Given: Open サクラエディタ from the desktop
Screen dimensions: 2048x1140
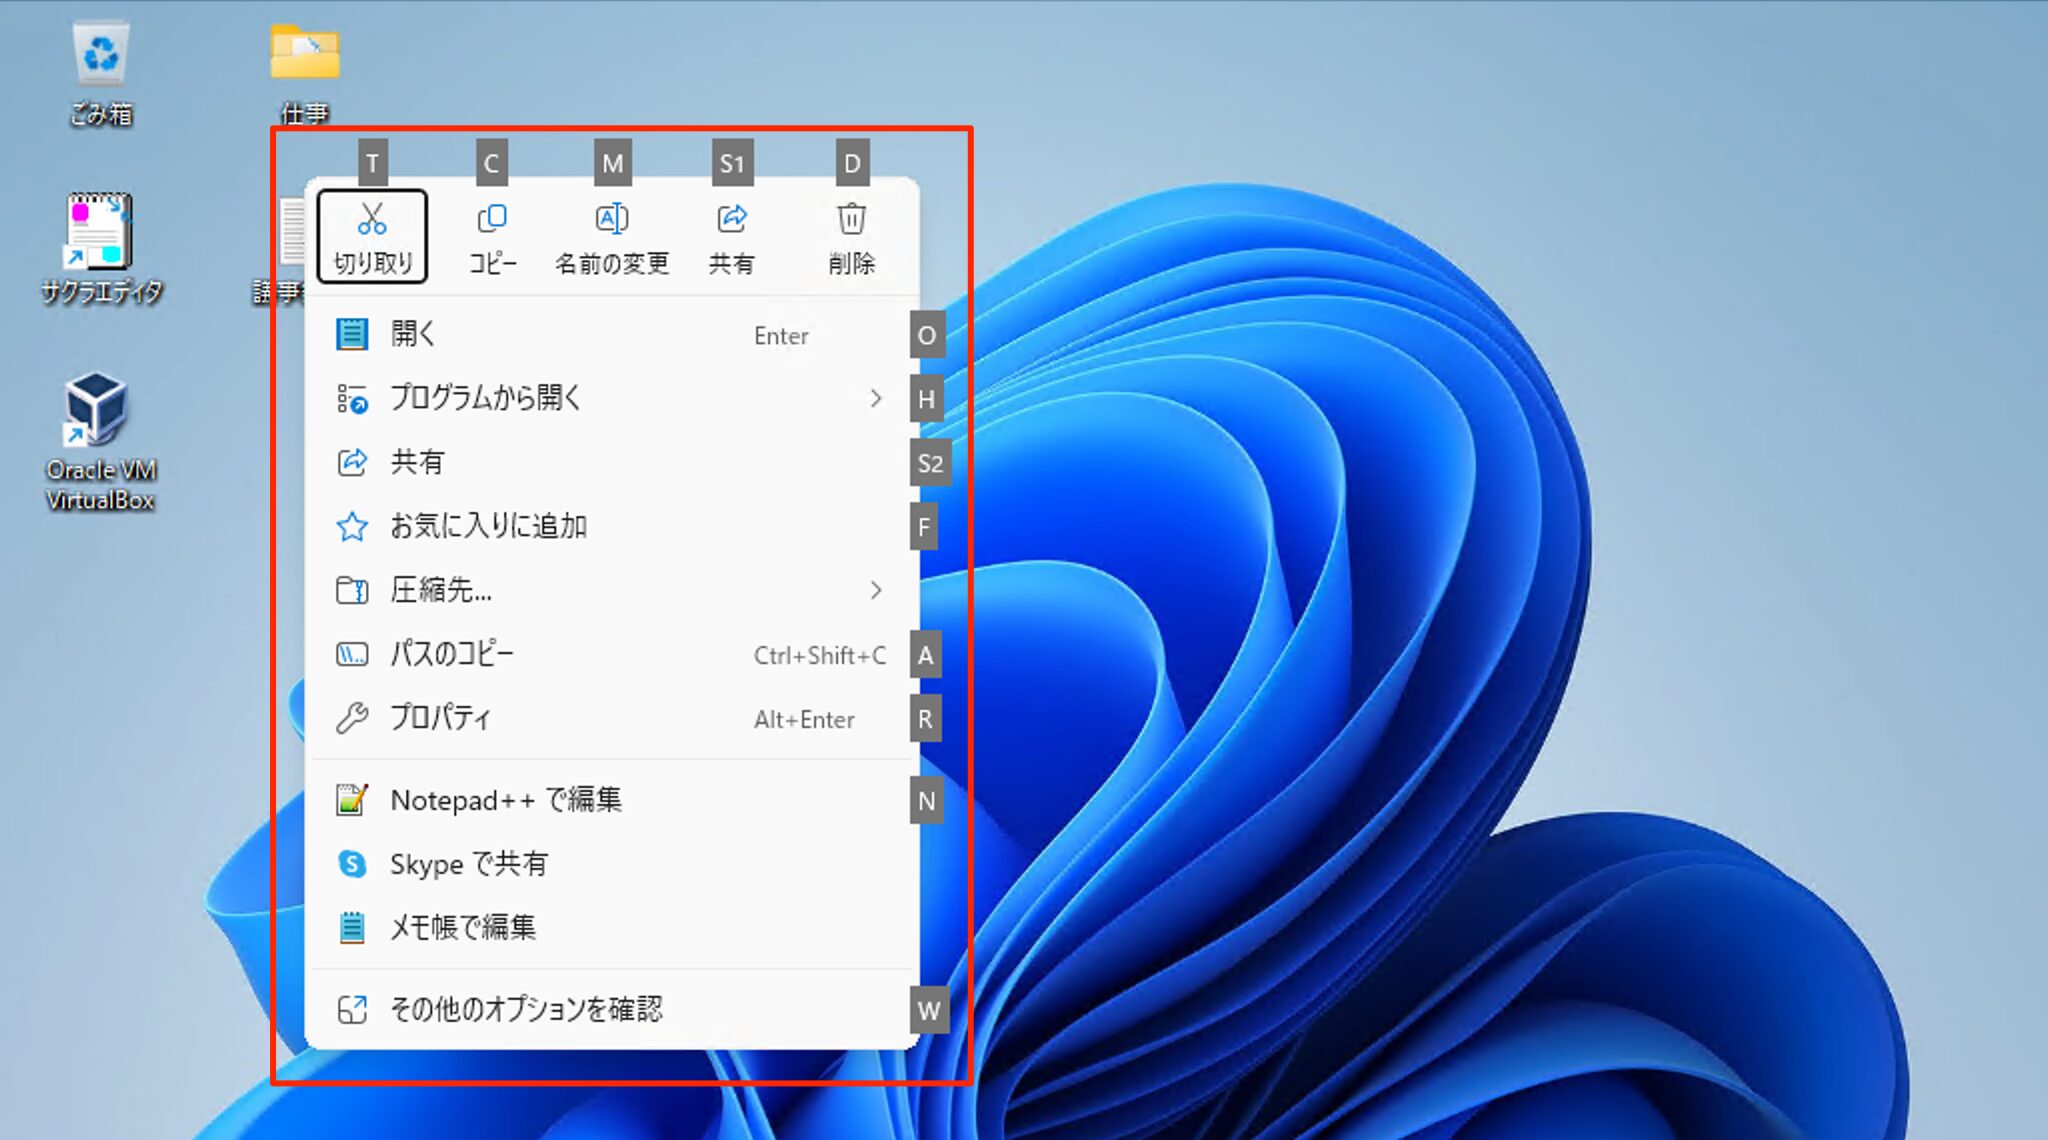Looking at the screenshot, I should (101, 240).
